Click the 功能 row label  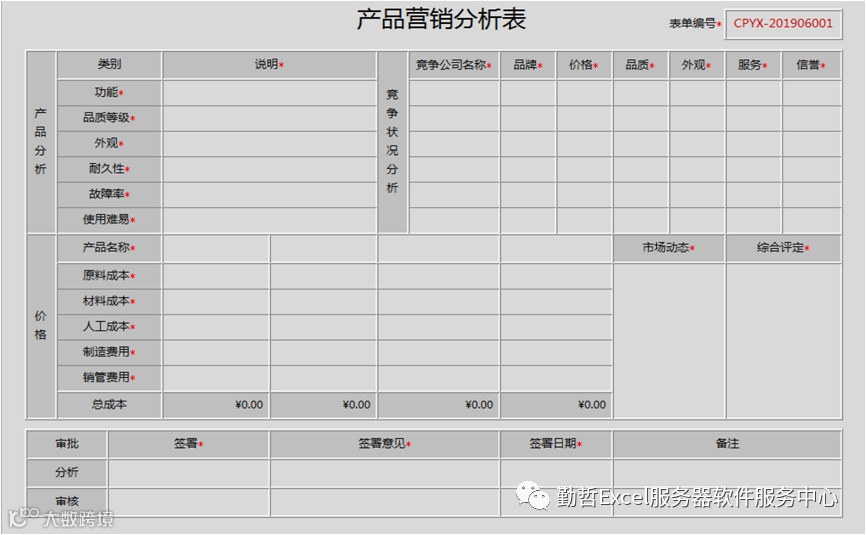click(x=109, y=93)
